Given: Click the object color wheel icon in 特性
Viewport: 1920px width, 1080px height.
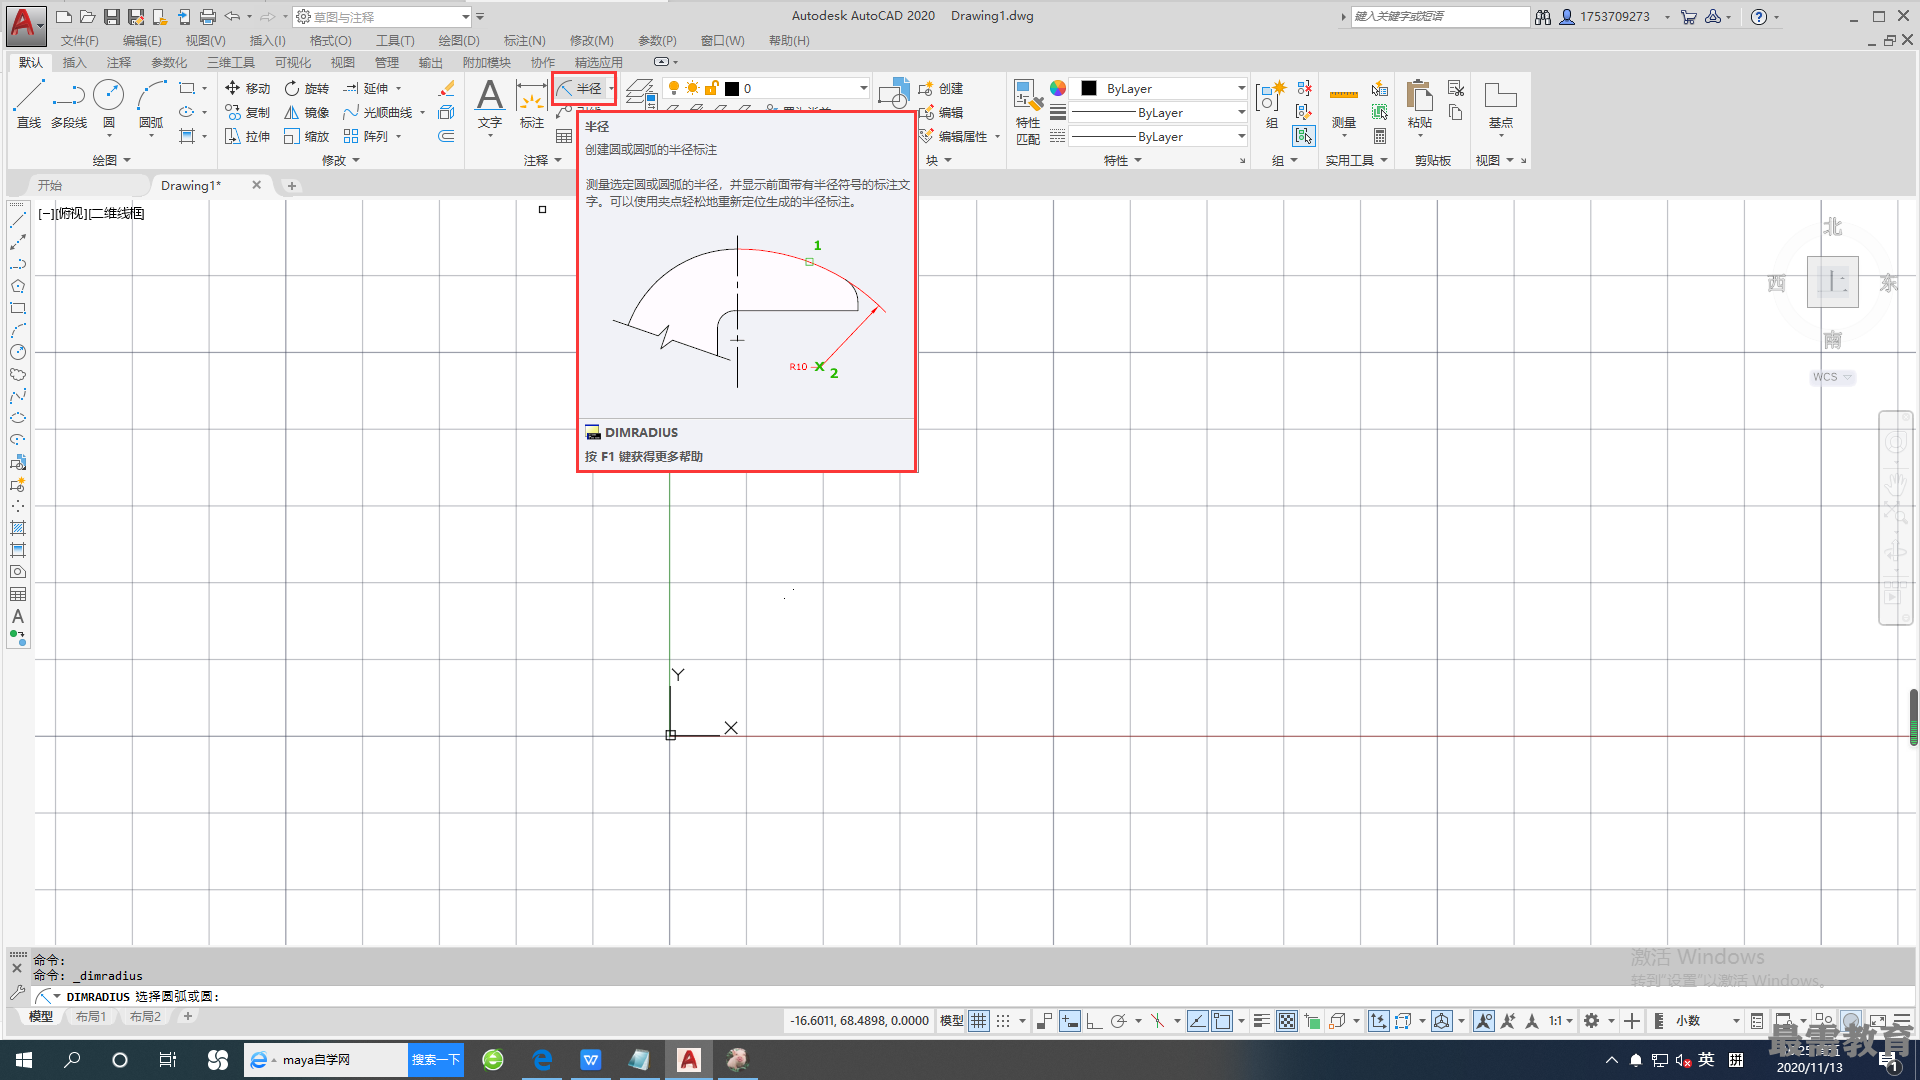Looking at the screenshot, I should tap(1058, 88).
